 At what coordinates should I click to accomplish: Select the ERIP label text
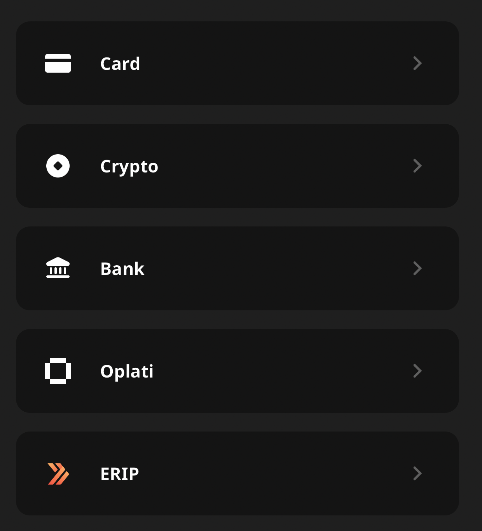pyautogui.click(x=120, y=474)
